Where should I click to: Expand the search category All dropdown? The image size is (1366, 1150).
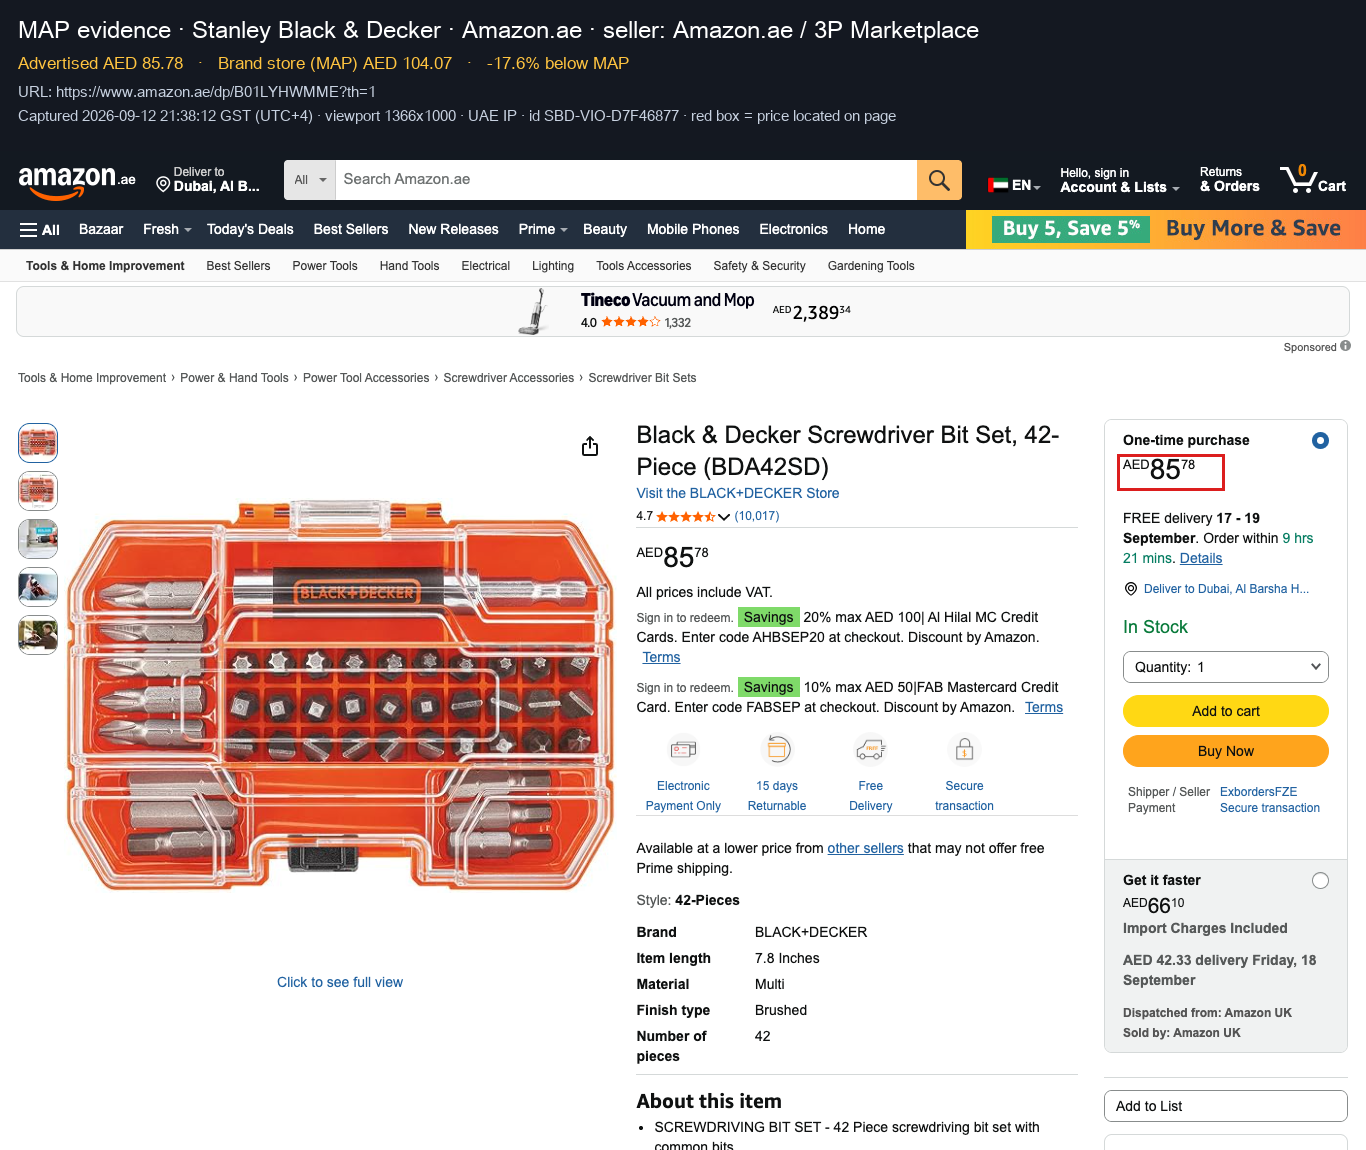tap(310, 180)
